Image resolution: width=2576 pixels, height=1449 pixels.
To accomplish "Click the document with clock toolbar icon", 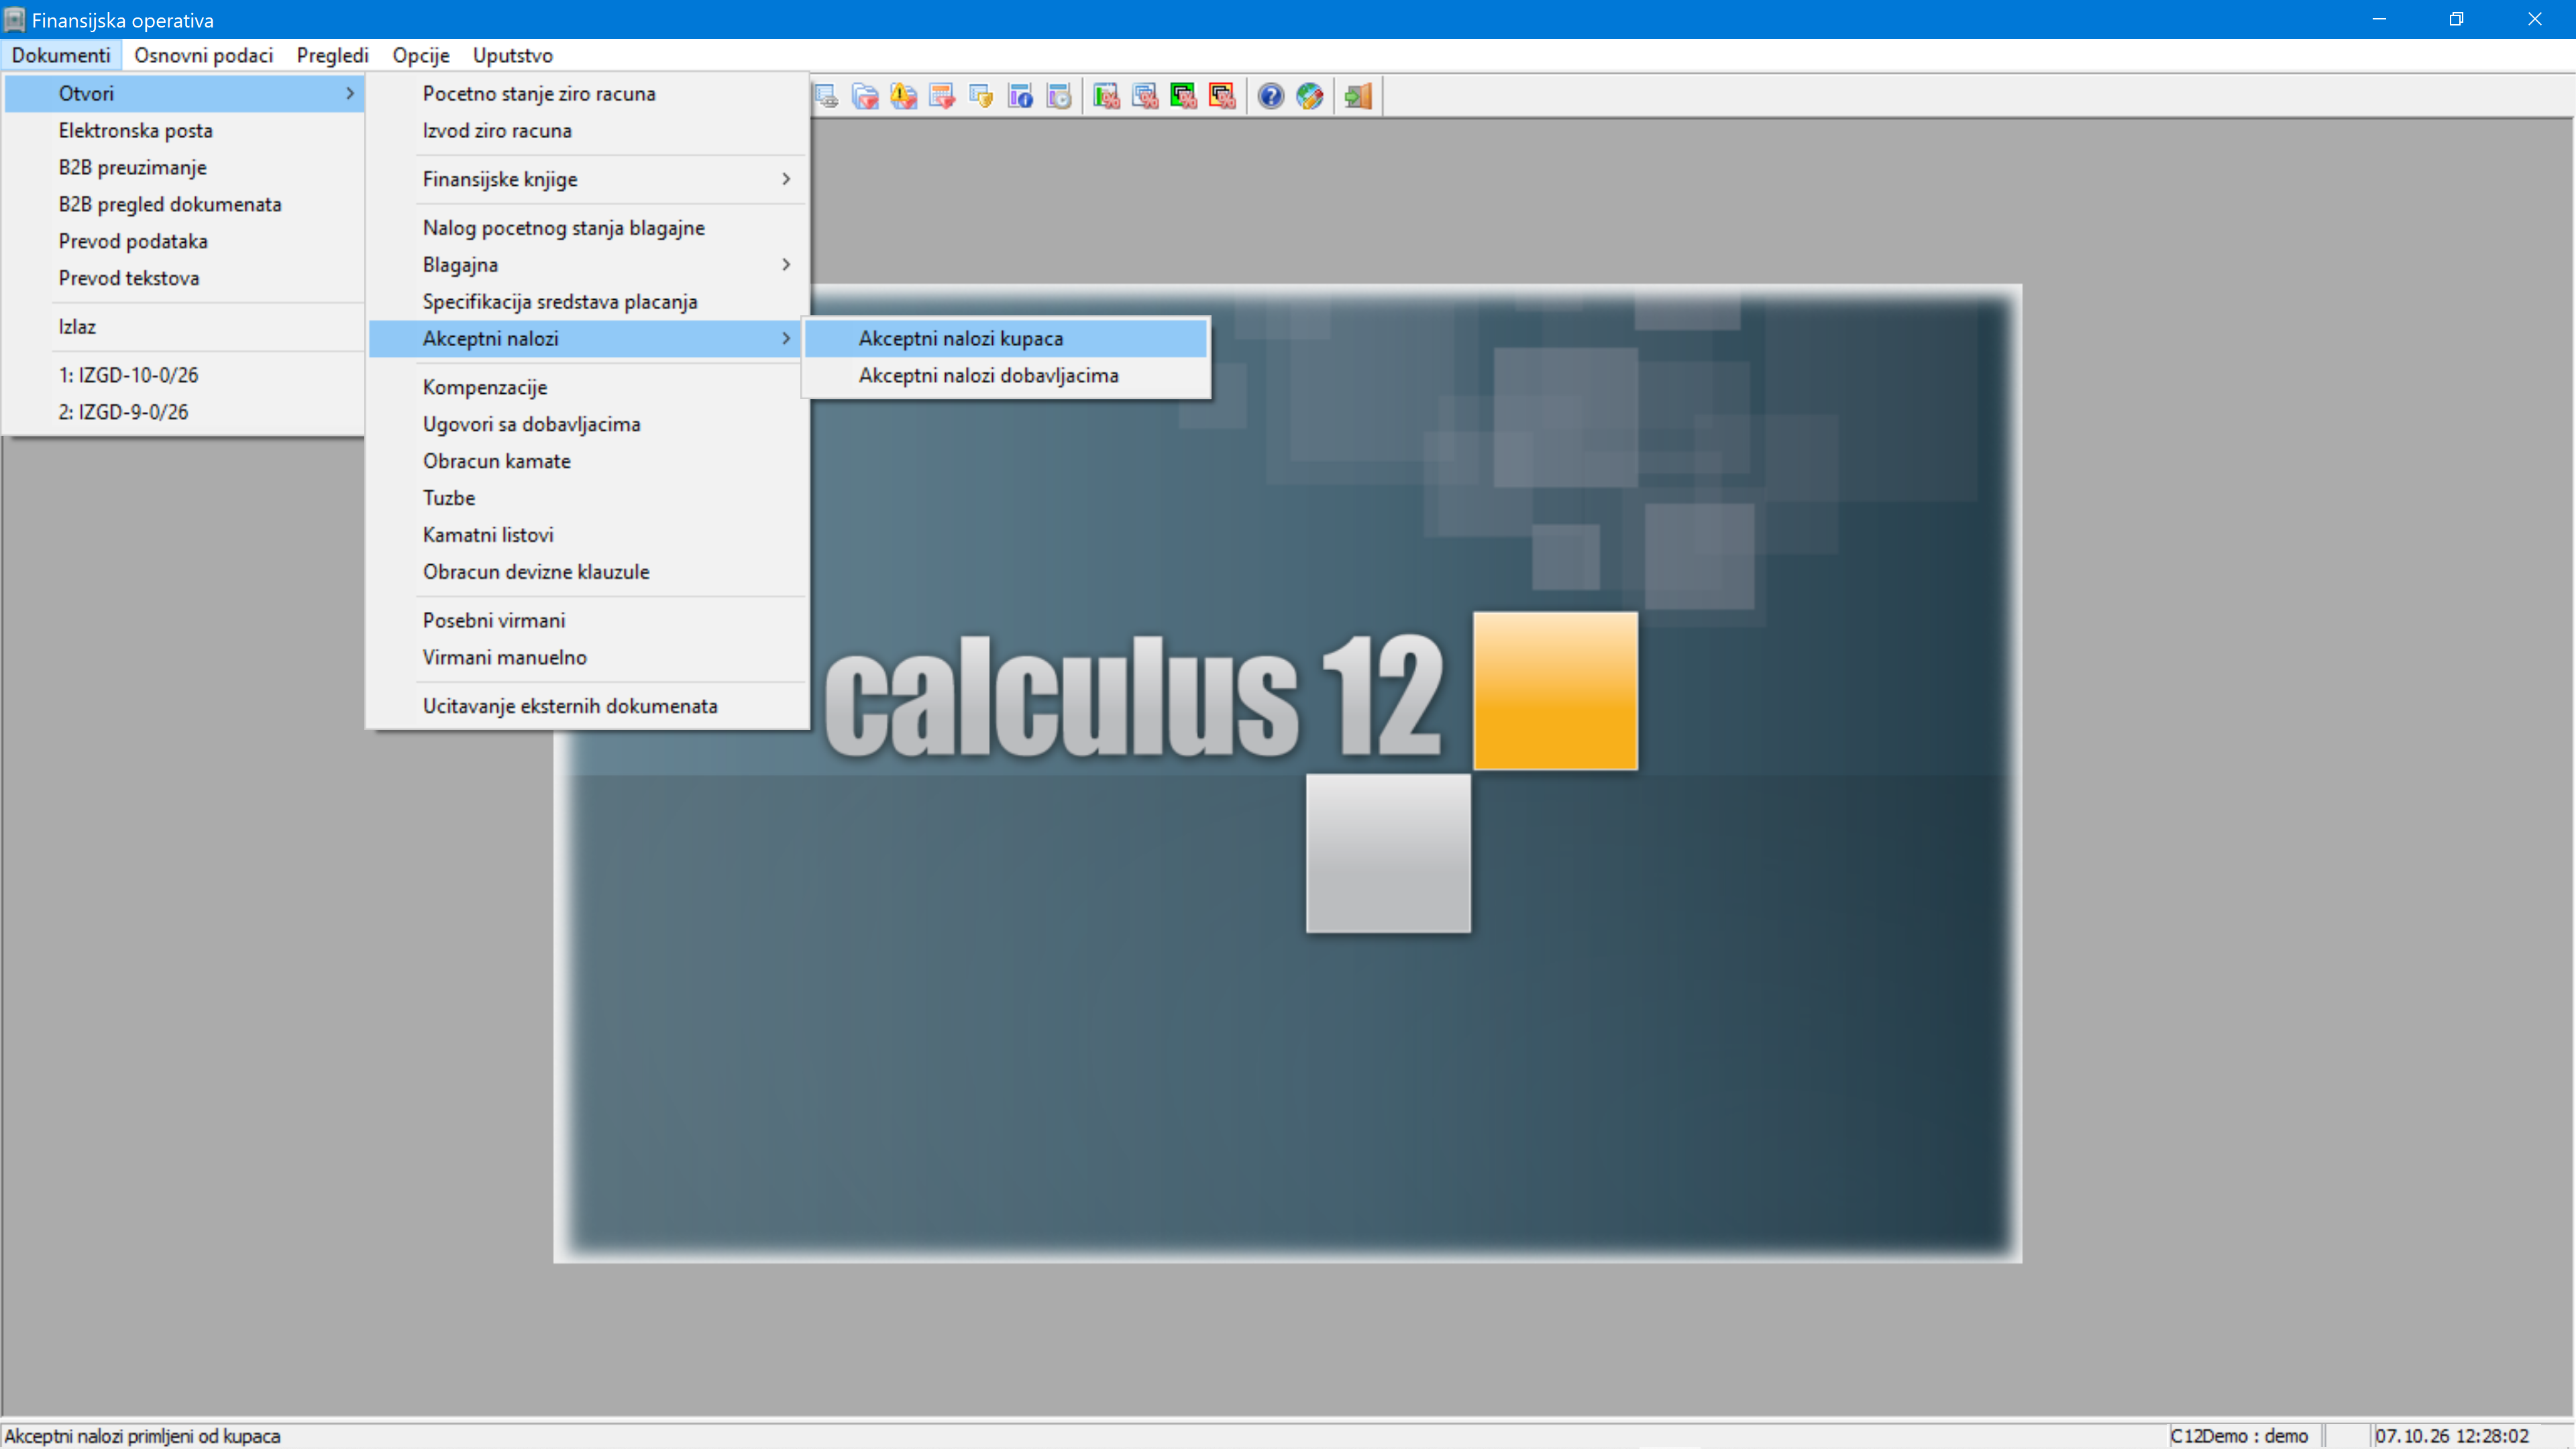I will coord(1059,96).
